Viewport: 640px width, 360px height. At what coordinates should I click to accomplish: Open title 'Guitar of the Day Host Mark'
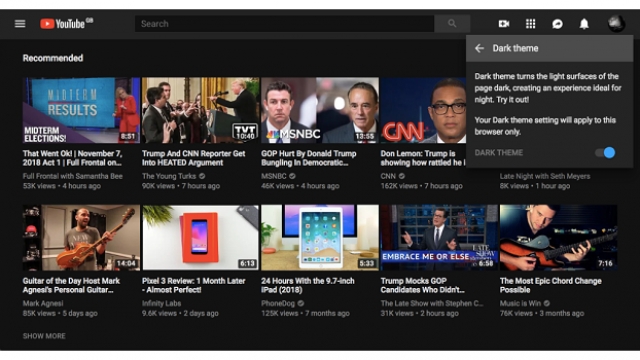click(71, 285)
